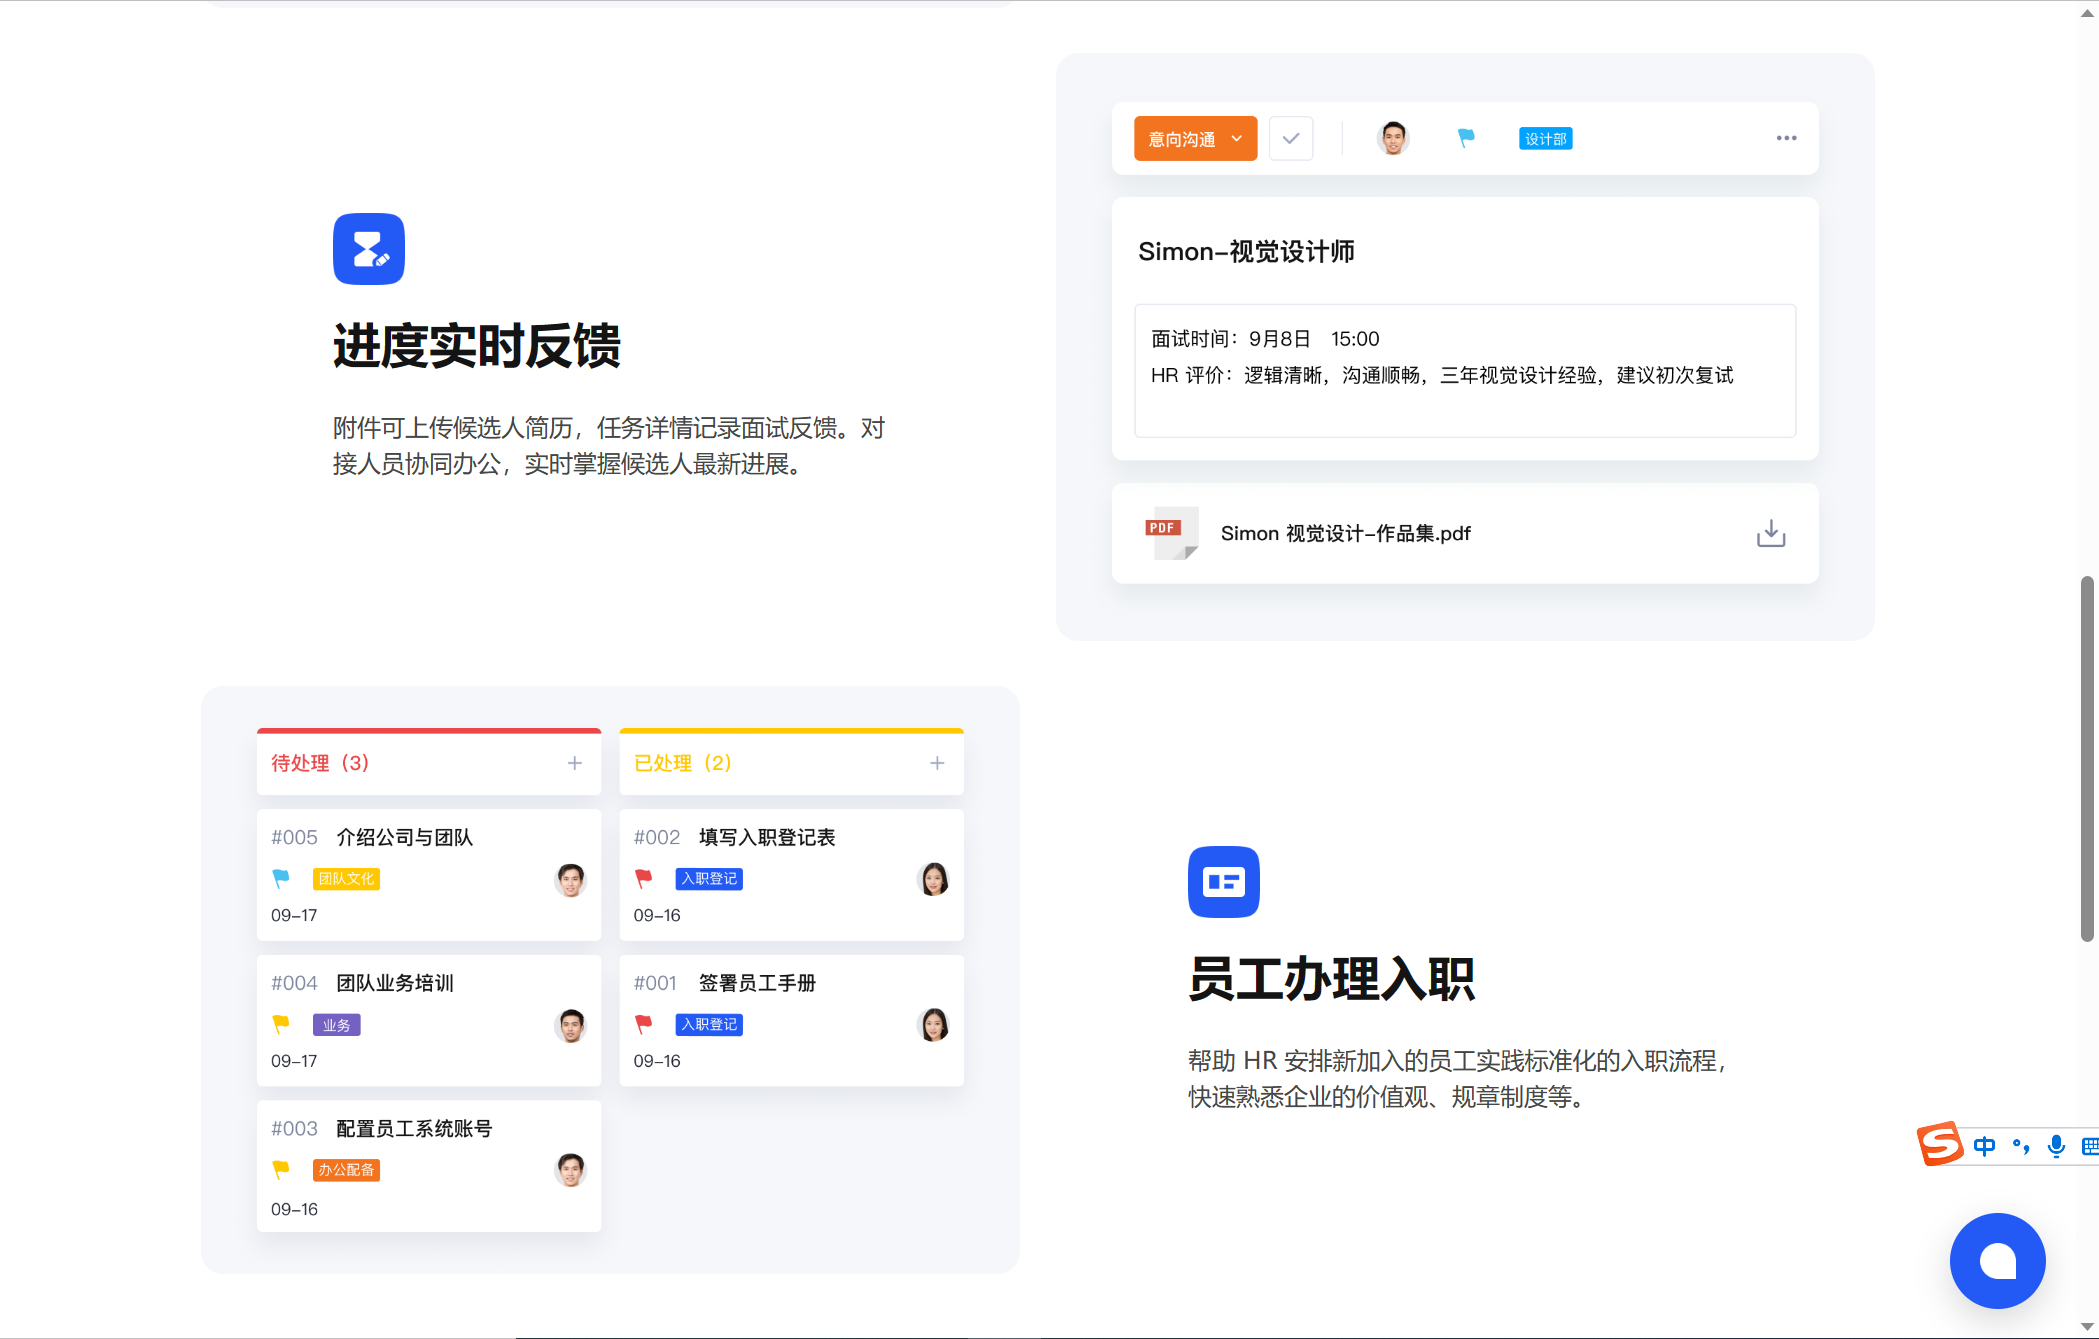
Task: Click the 设计部 tag label
Action: click(x=1545, y=139)
